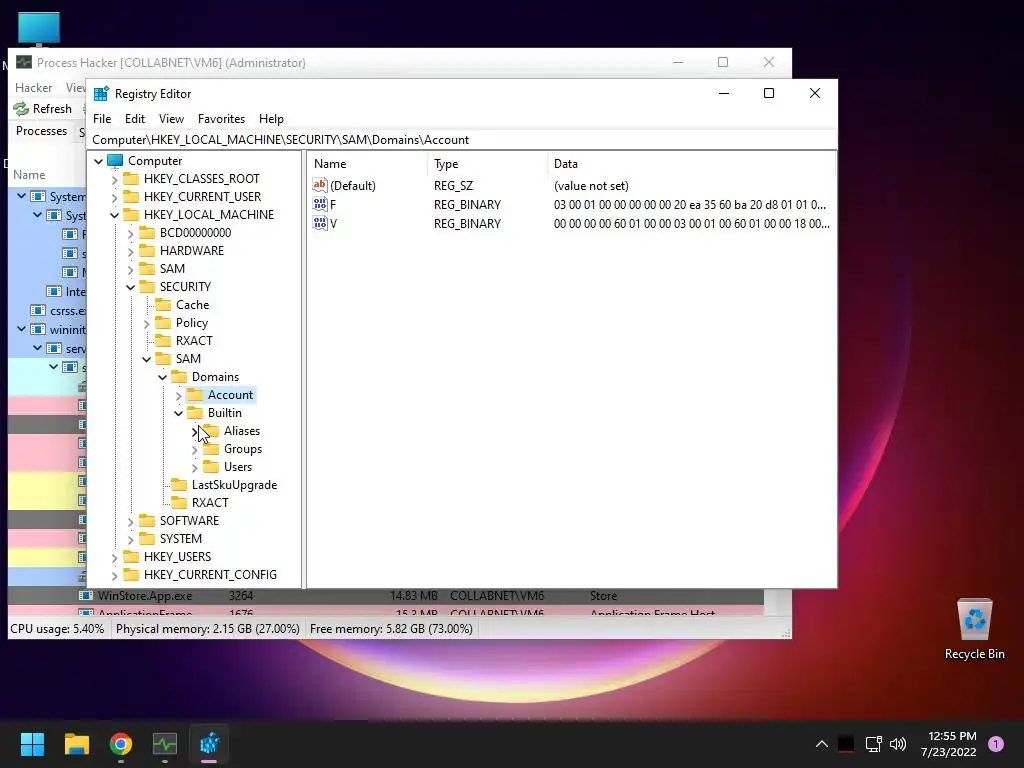Select the HKEY_CURRENT_CONFIG key
The image size is (1024, 768).
coord(210,575)
